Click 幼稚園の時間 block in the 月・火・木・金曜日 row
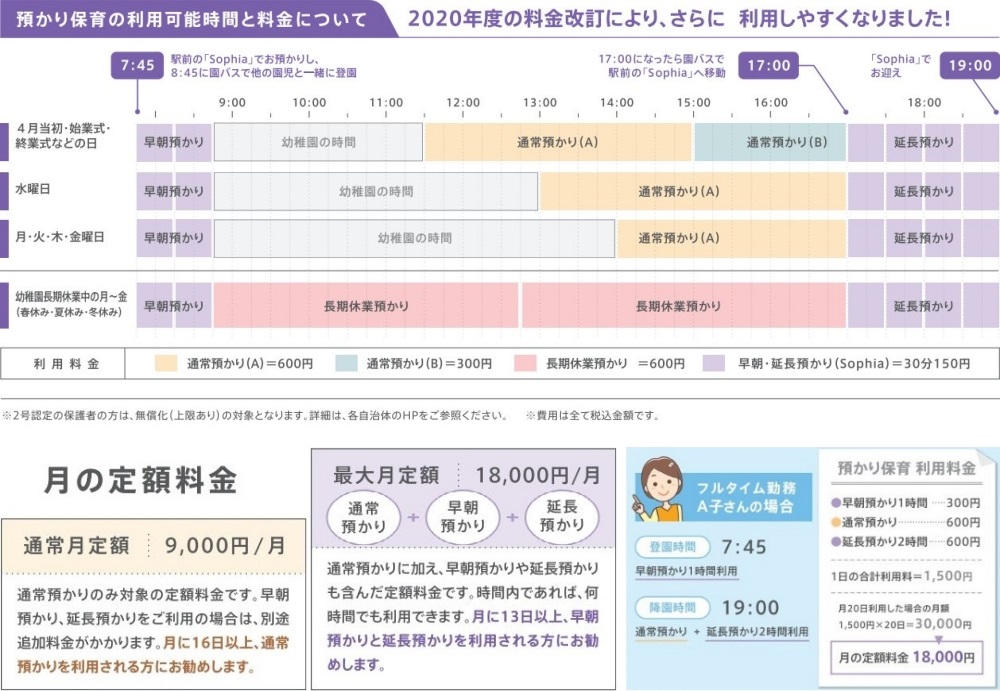 (414, 238)
